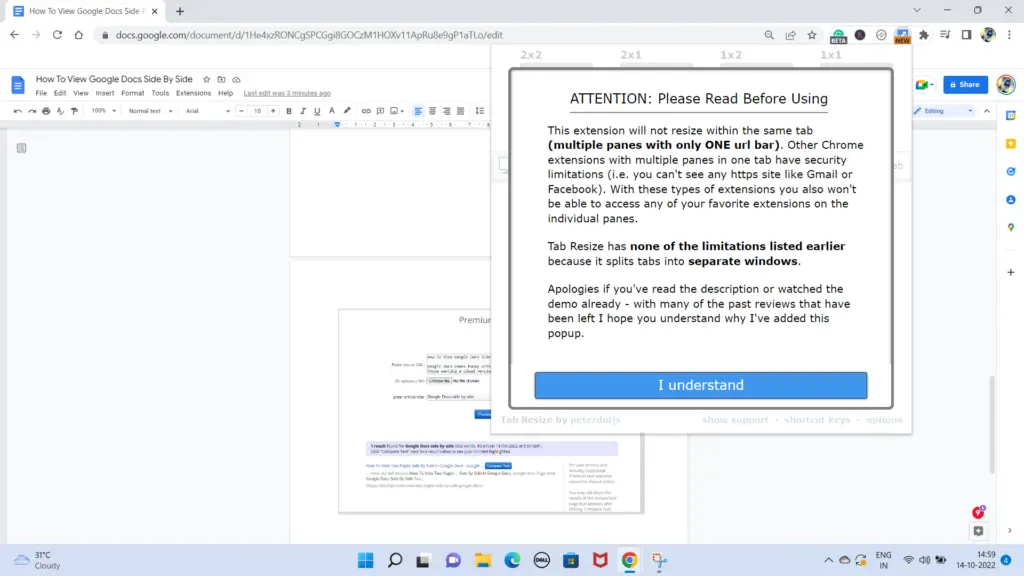Open the Tools menu
Image resolution: width=1024 pixels, height=576 pixels.
[x=160, y=93]
